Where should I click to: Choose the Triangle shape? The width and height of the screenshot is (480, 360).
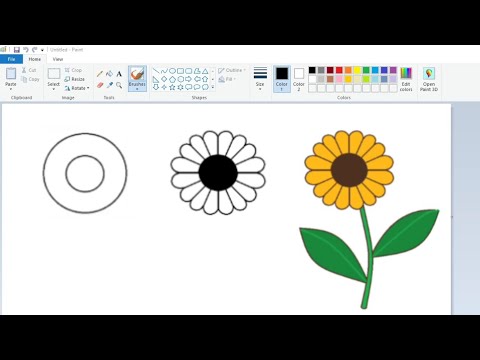205,71
